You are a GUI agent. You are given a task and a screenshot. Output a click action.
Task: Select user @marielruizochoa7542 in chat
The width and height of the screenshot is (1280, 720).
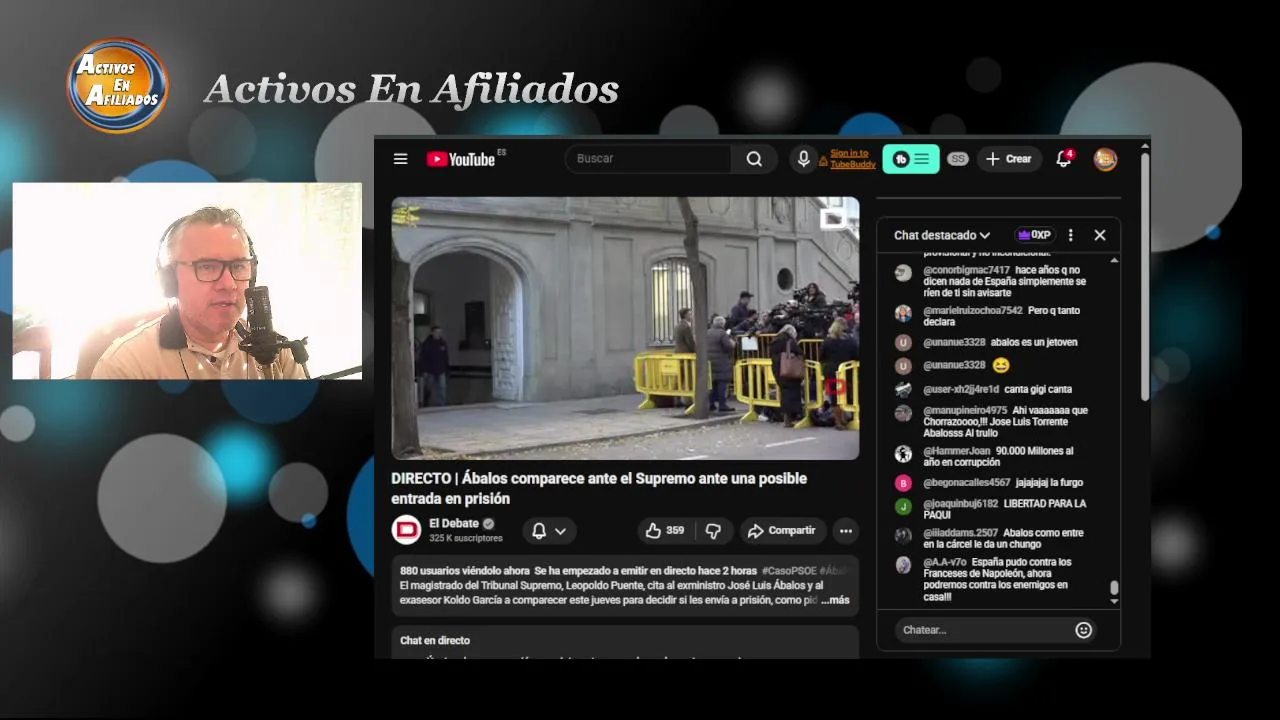point(973,311)
